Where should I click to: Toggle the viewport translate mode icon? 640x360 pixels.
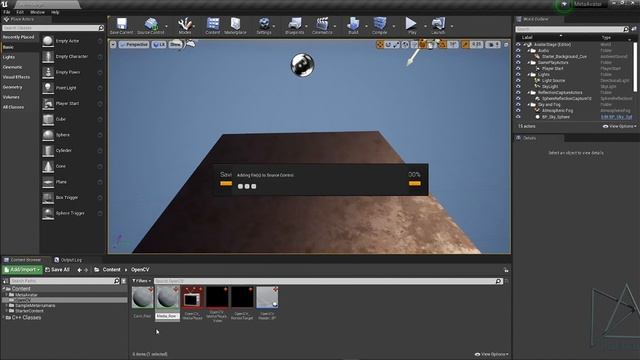pyautogui.click(x=380, y=44)
